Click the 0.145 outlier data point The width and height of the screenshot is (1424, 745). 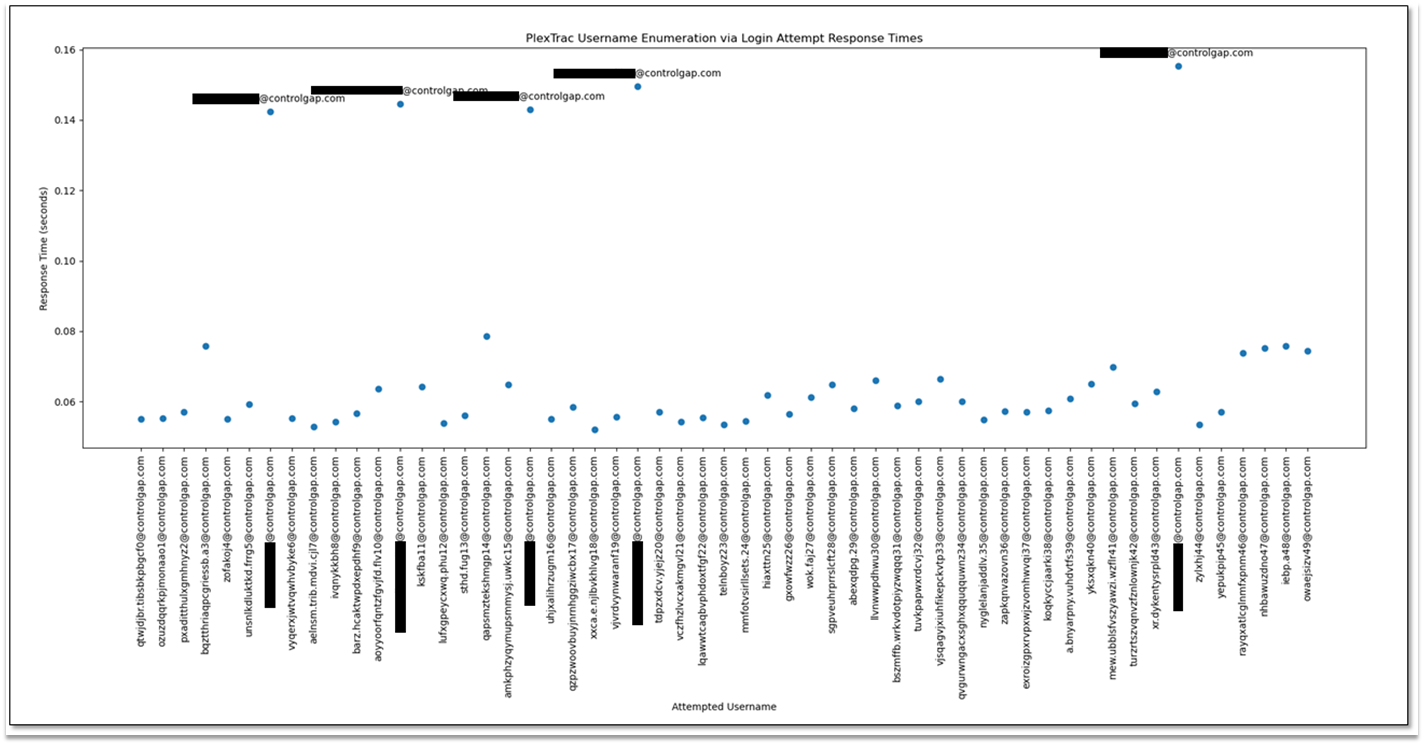pyautogui.click(x=402, y=103)
